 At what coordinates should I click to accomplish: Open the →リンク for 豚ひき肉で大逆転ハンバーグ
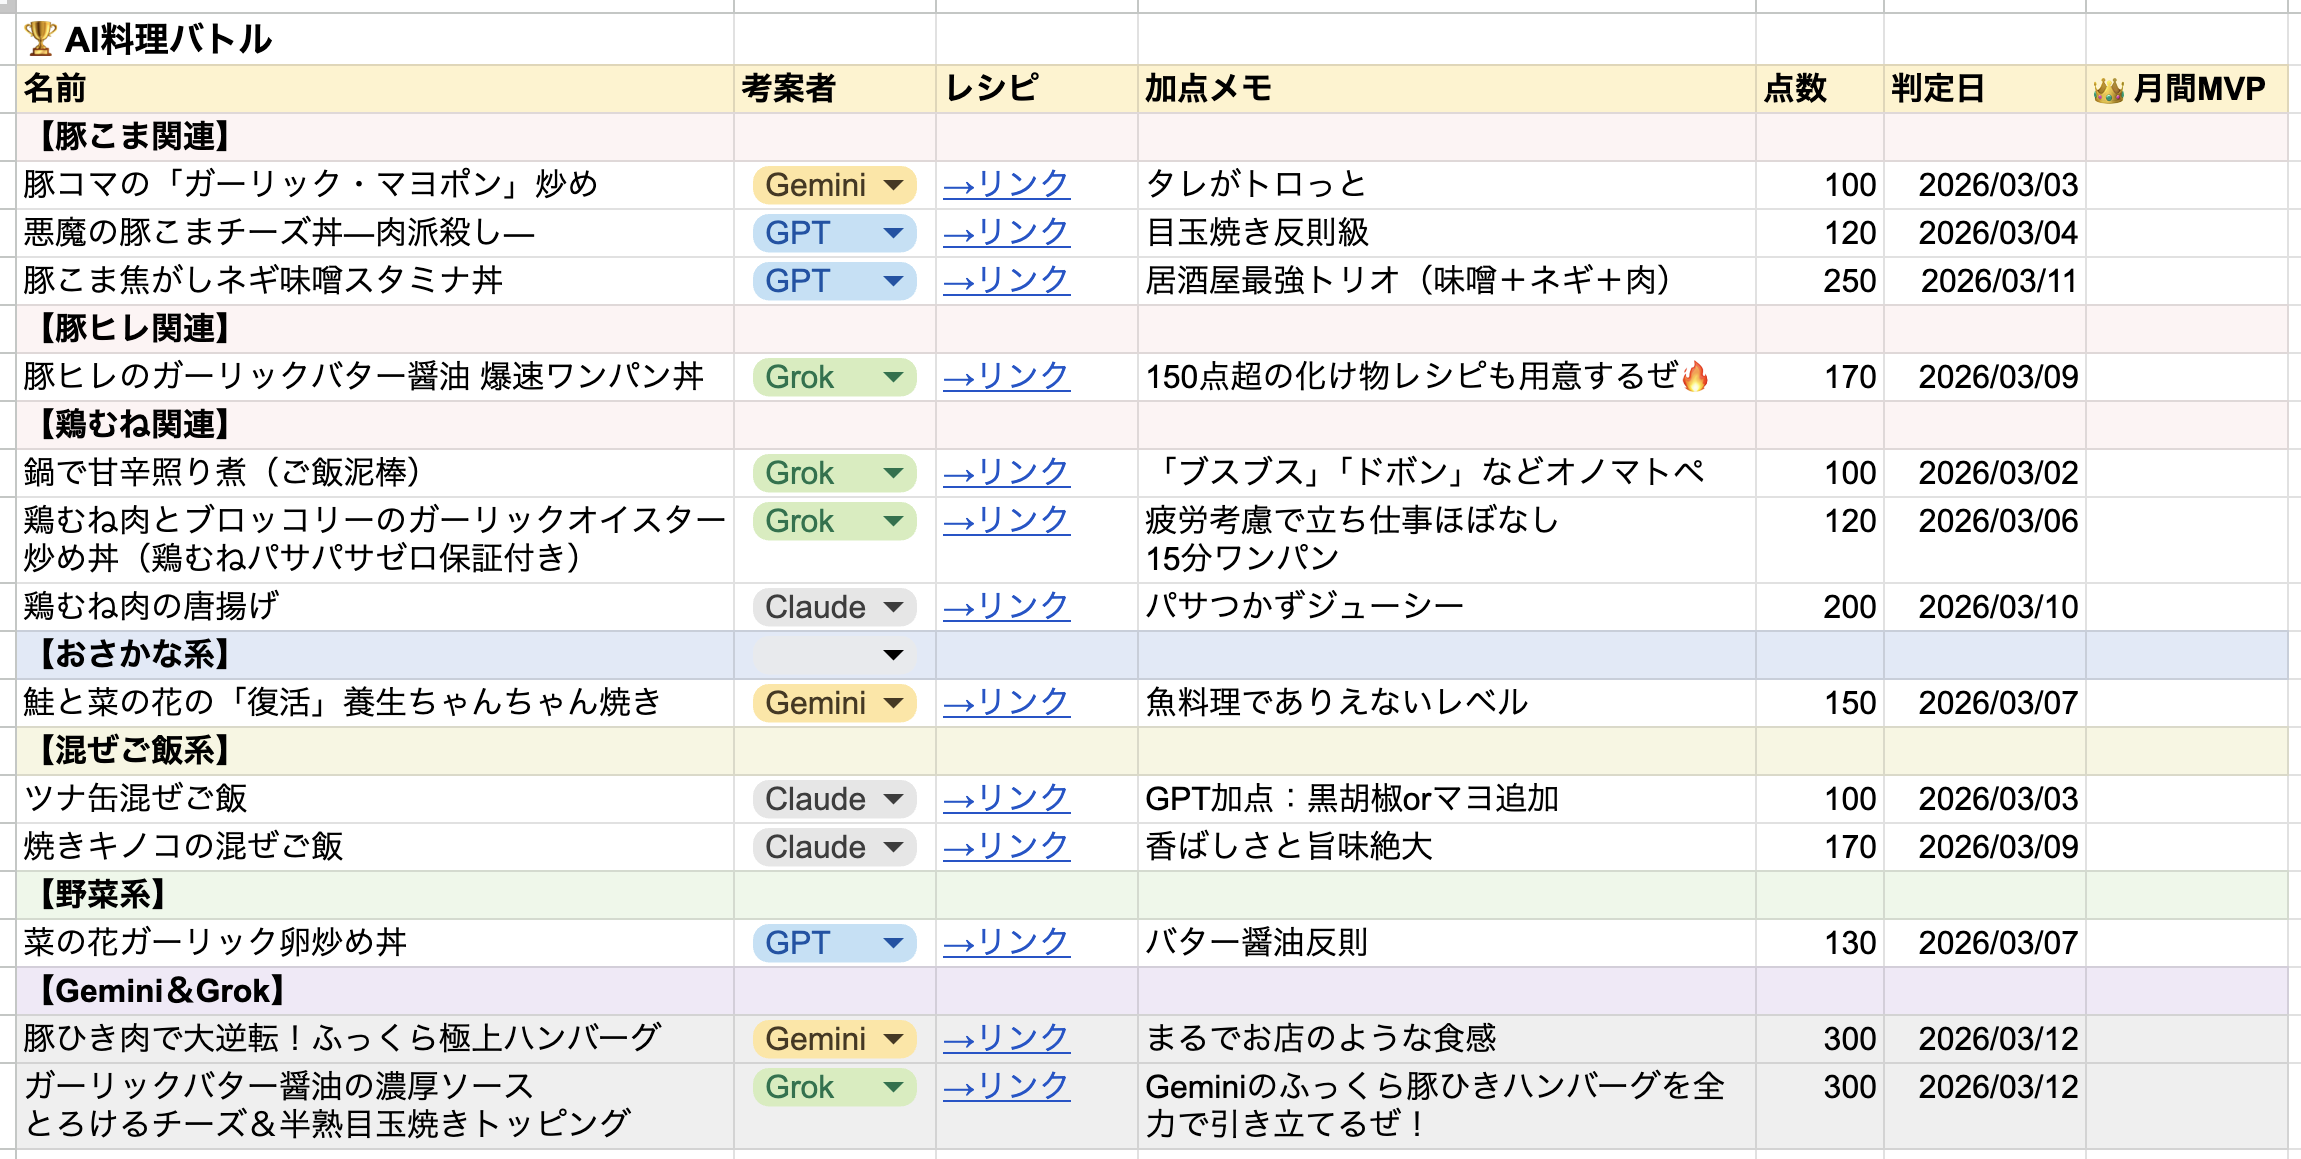[x=1004, y=1039]
